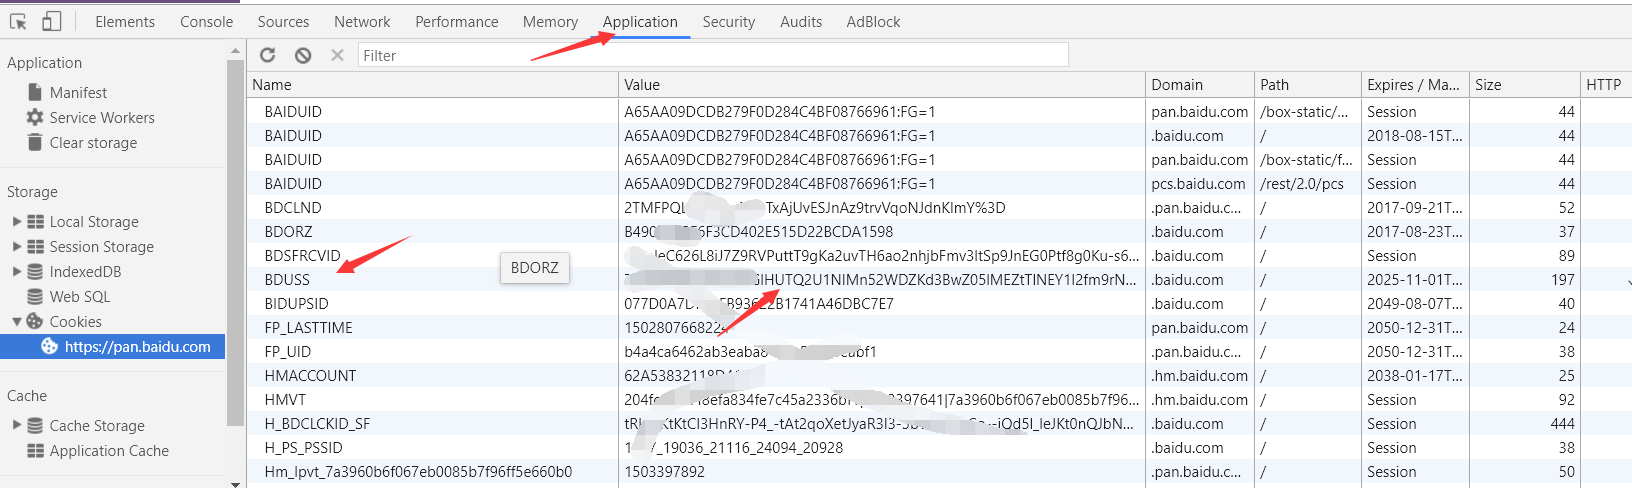Sort by the HTTP column header

[1605, 85]
